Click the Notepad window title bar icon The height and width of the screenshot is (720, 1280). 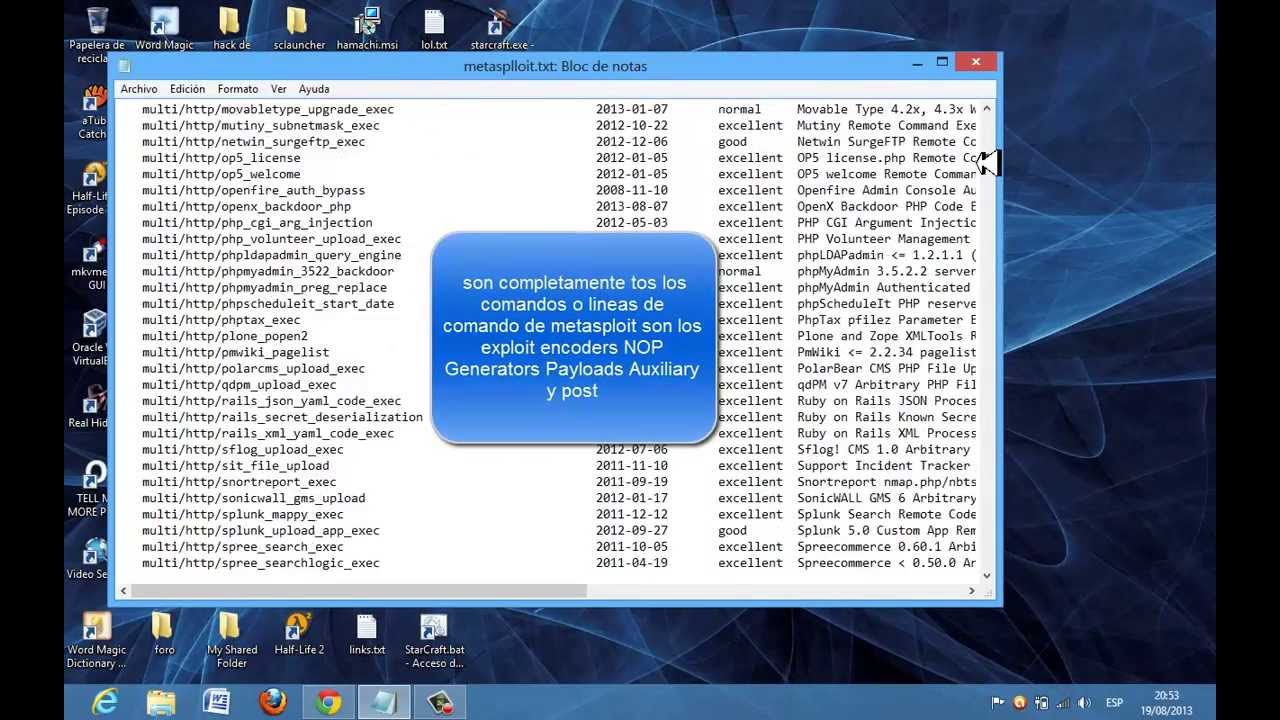tap(124, 66)
